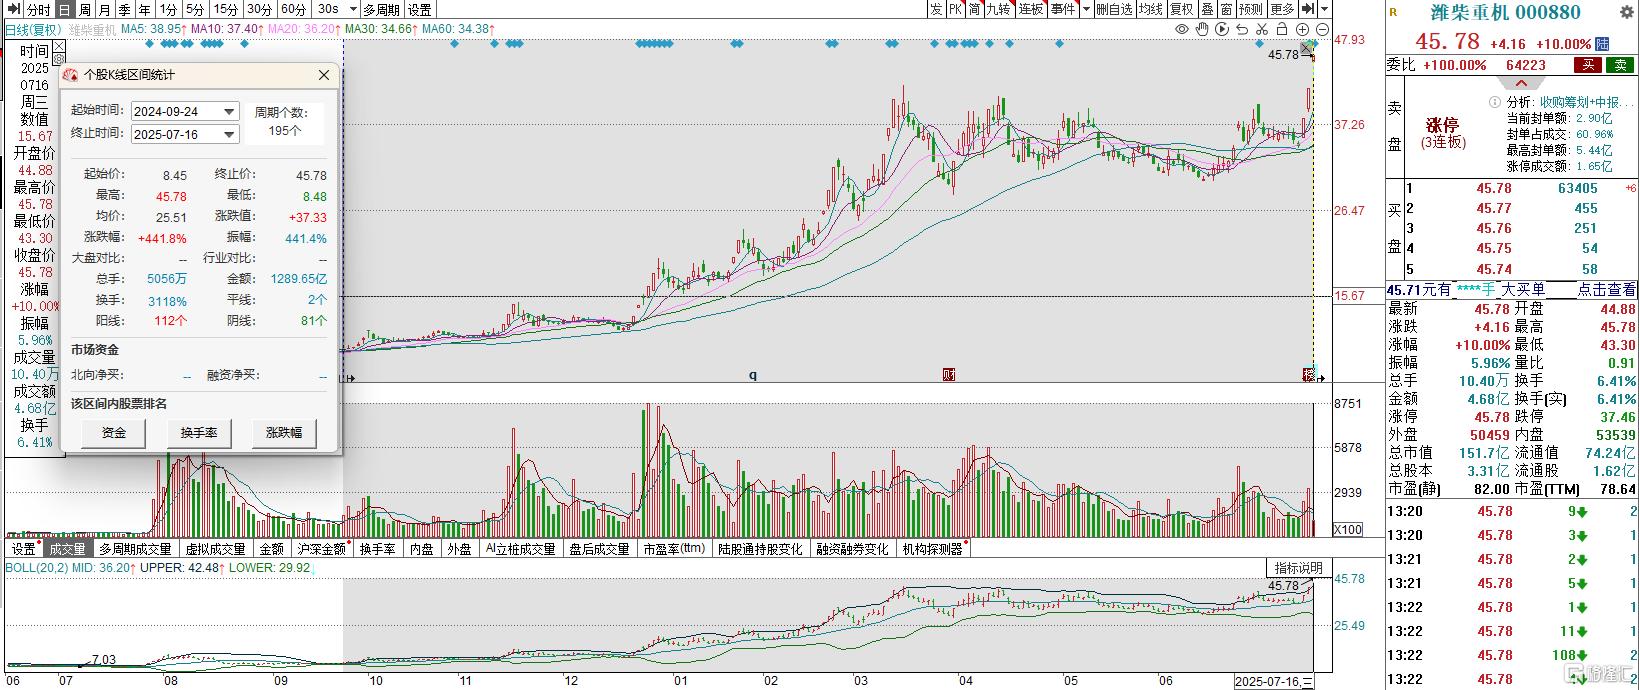Toggle 复权 price adjustment in the toolbar
The image size is (1639, 690).
pos(1182,9)
